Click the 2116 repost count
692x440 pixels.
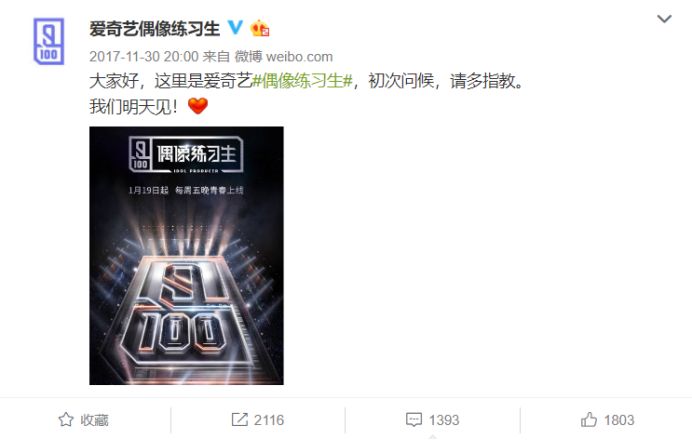coord(269,420)
